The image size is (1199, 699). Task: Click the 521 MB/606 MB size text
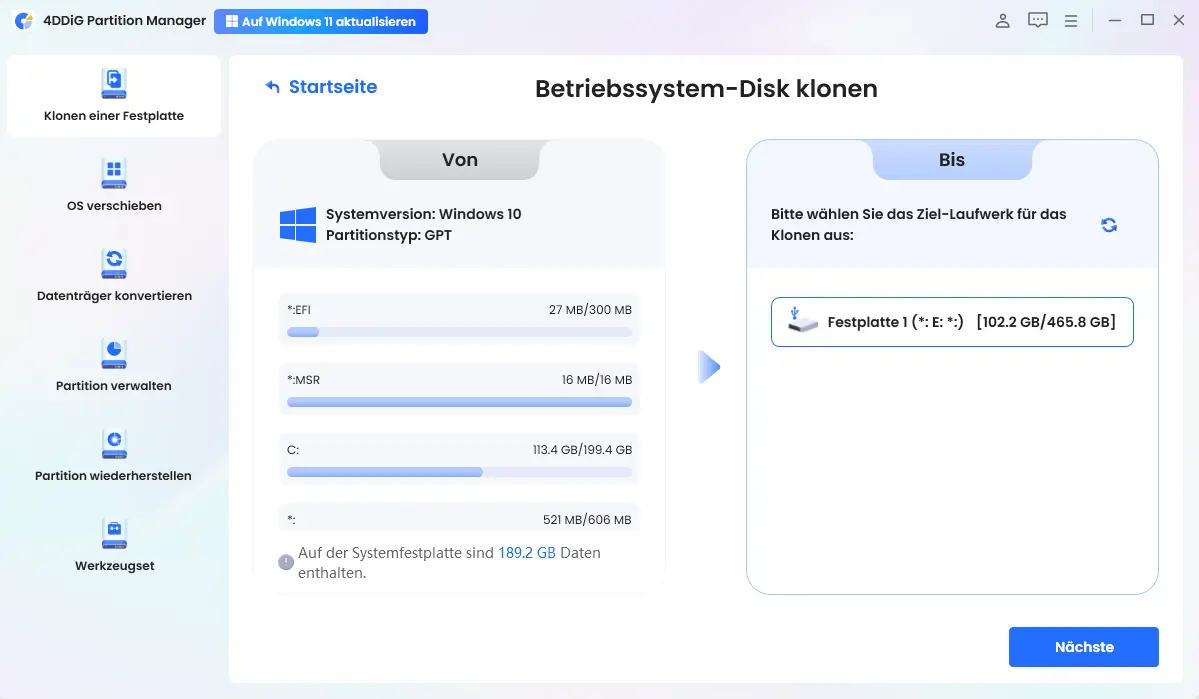[x=587, y=520]
